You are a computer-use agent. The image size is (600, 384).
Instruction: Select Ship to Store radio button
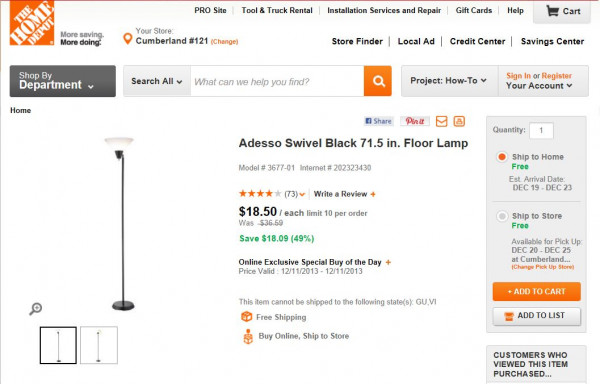[502, 216]
